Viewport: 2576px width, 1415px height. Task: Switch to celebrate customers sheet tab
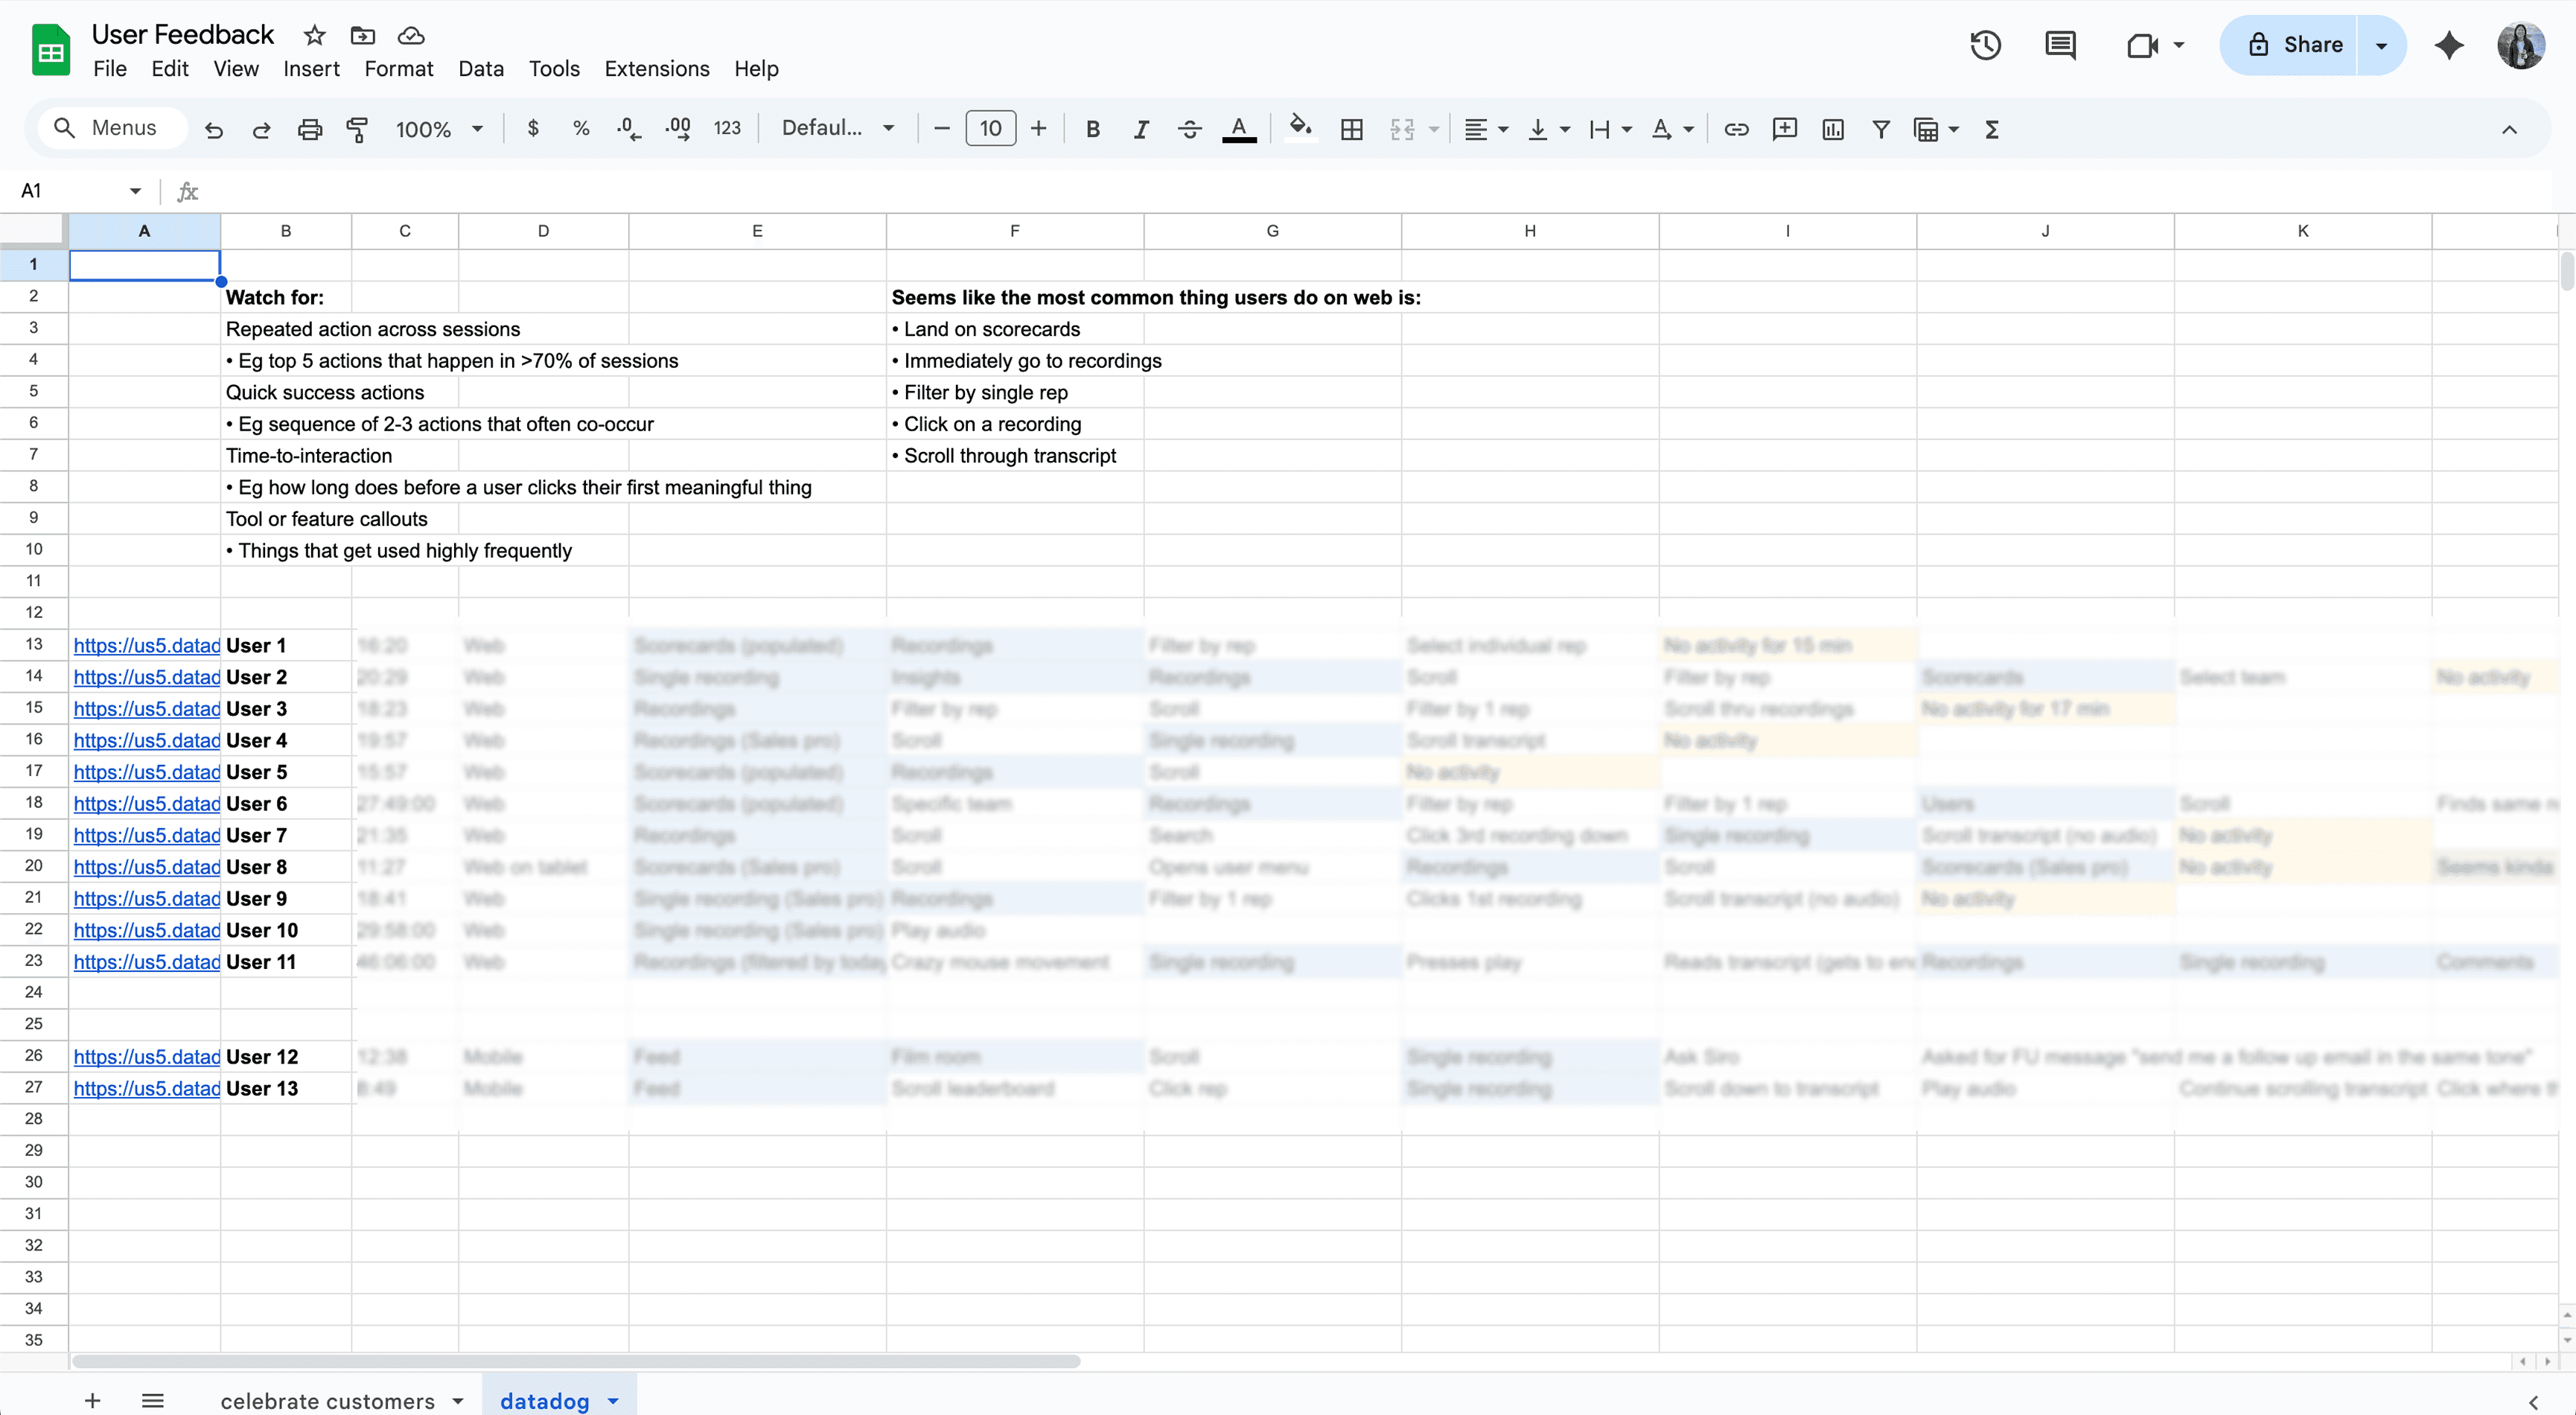point(327,1401)
